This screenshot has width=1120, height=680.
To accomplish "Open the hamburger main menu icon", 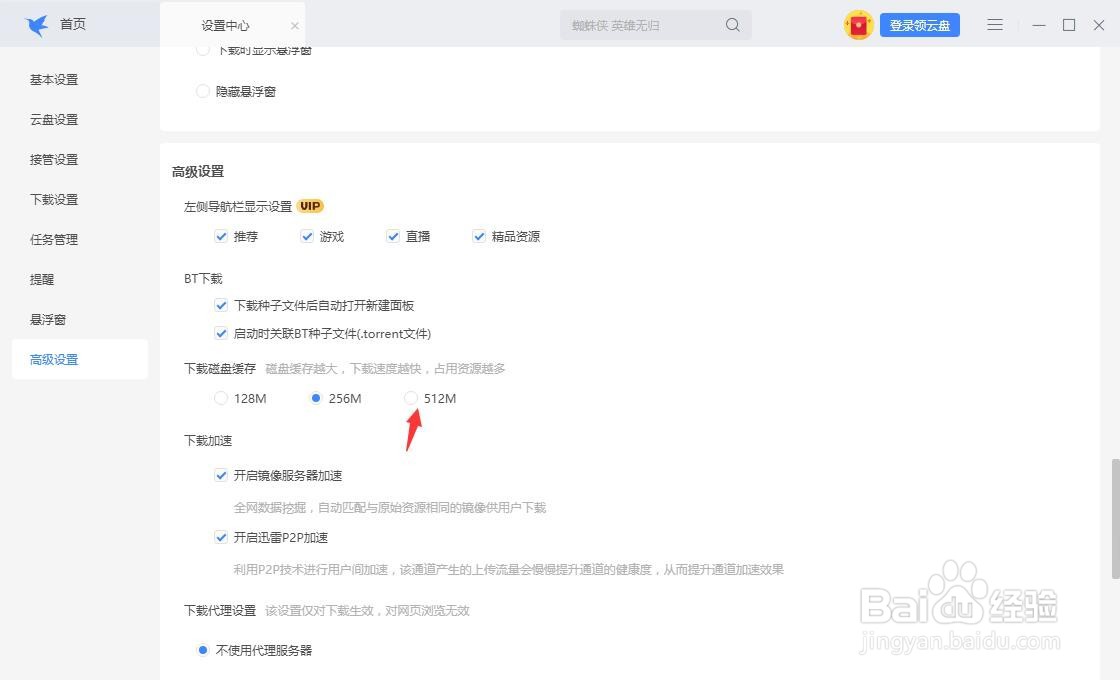I will 995,25.
